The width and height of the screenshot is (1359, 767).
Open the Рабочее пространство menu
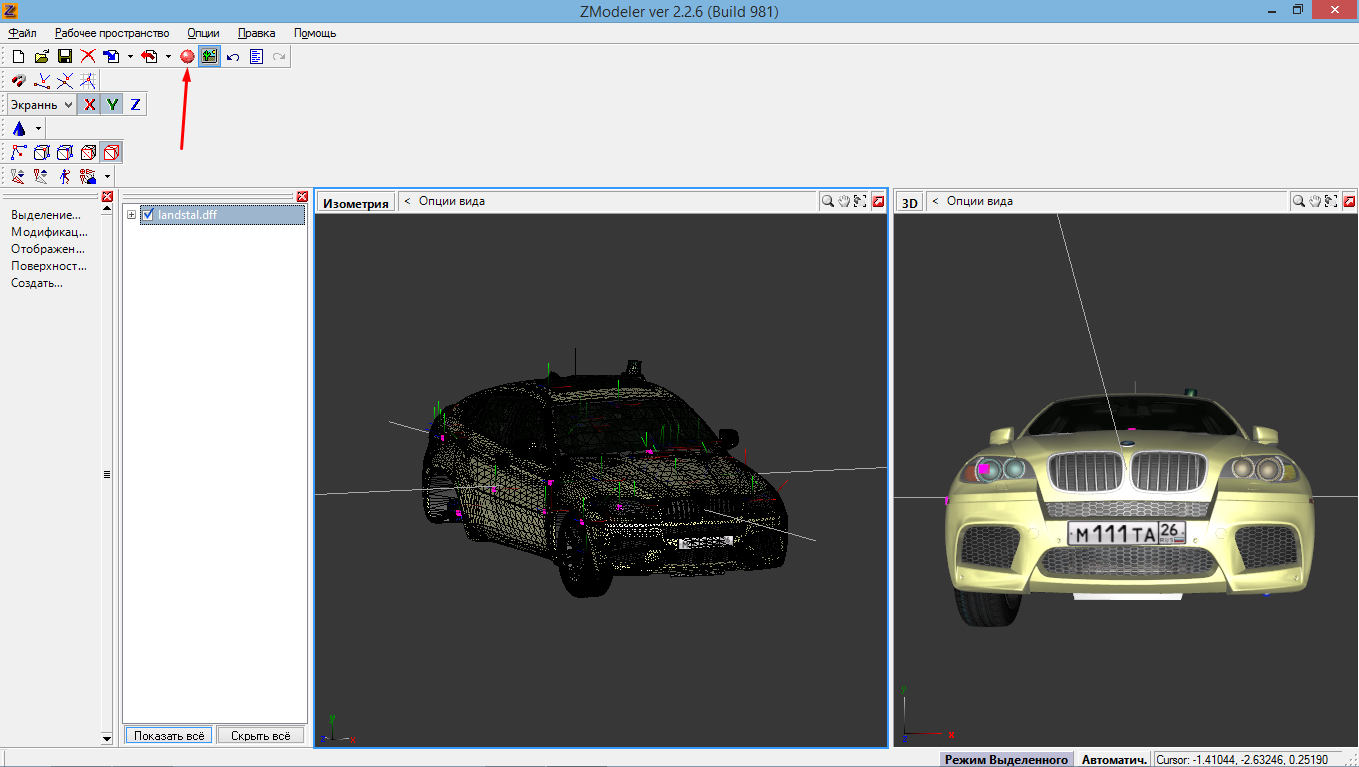pos(112,33)
